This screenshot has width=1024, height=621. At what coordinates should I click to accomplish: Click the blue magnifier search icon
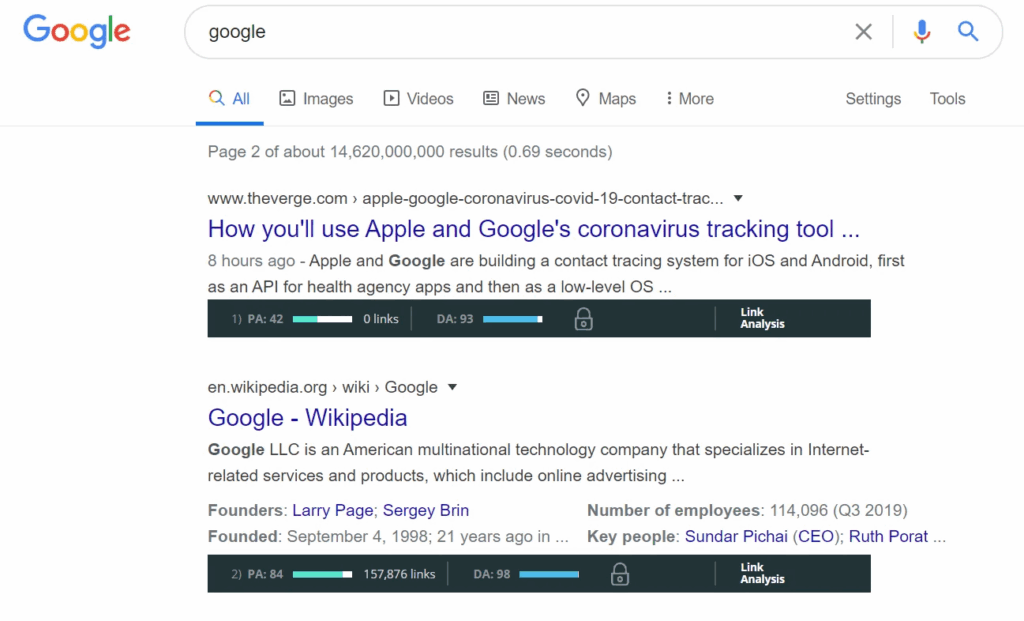pos(968,31)
